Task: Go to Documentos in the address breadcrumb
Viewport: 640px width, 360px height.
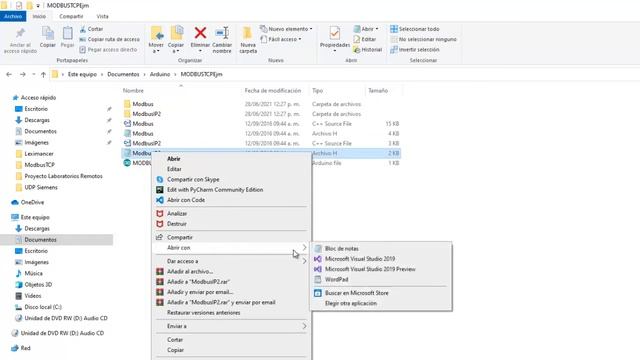Action: 123,74
